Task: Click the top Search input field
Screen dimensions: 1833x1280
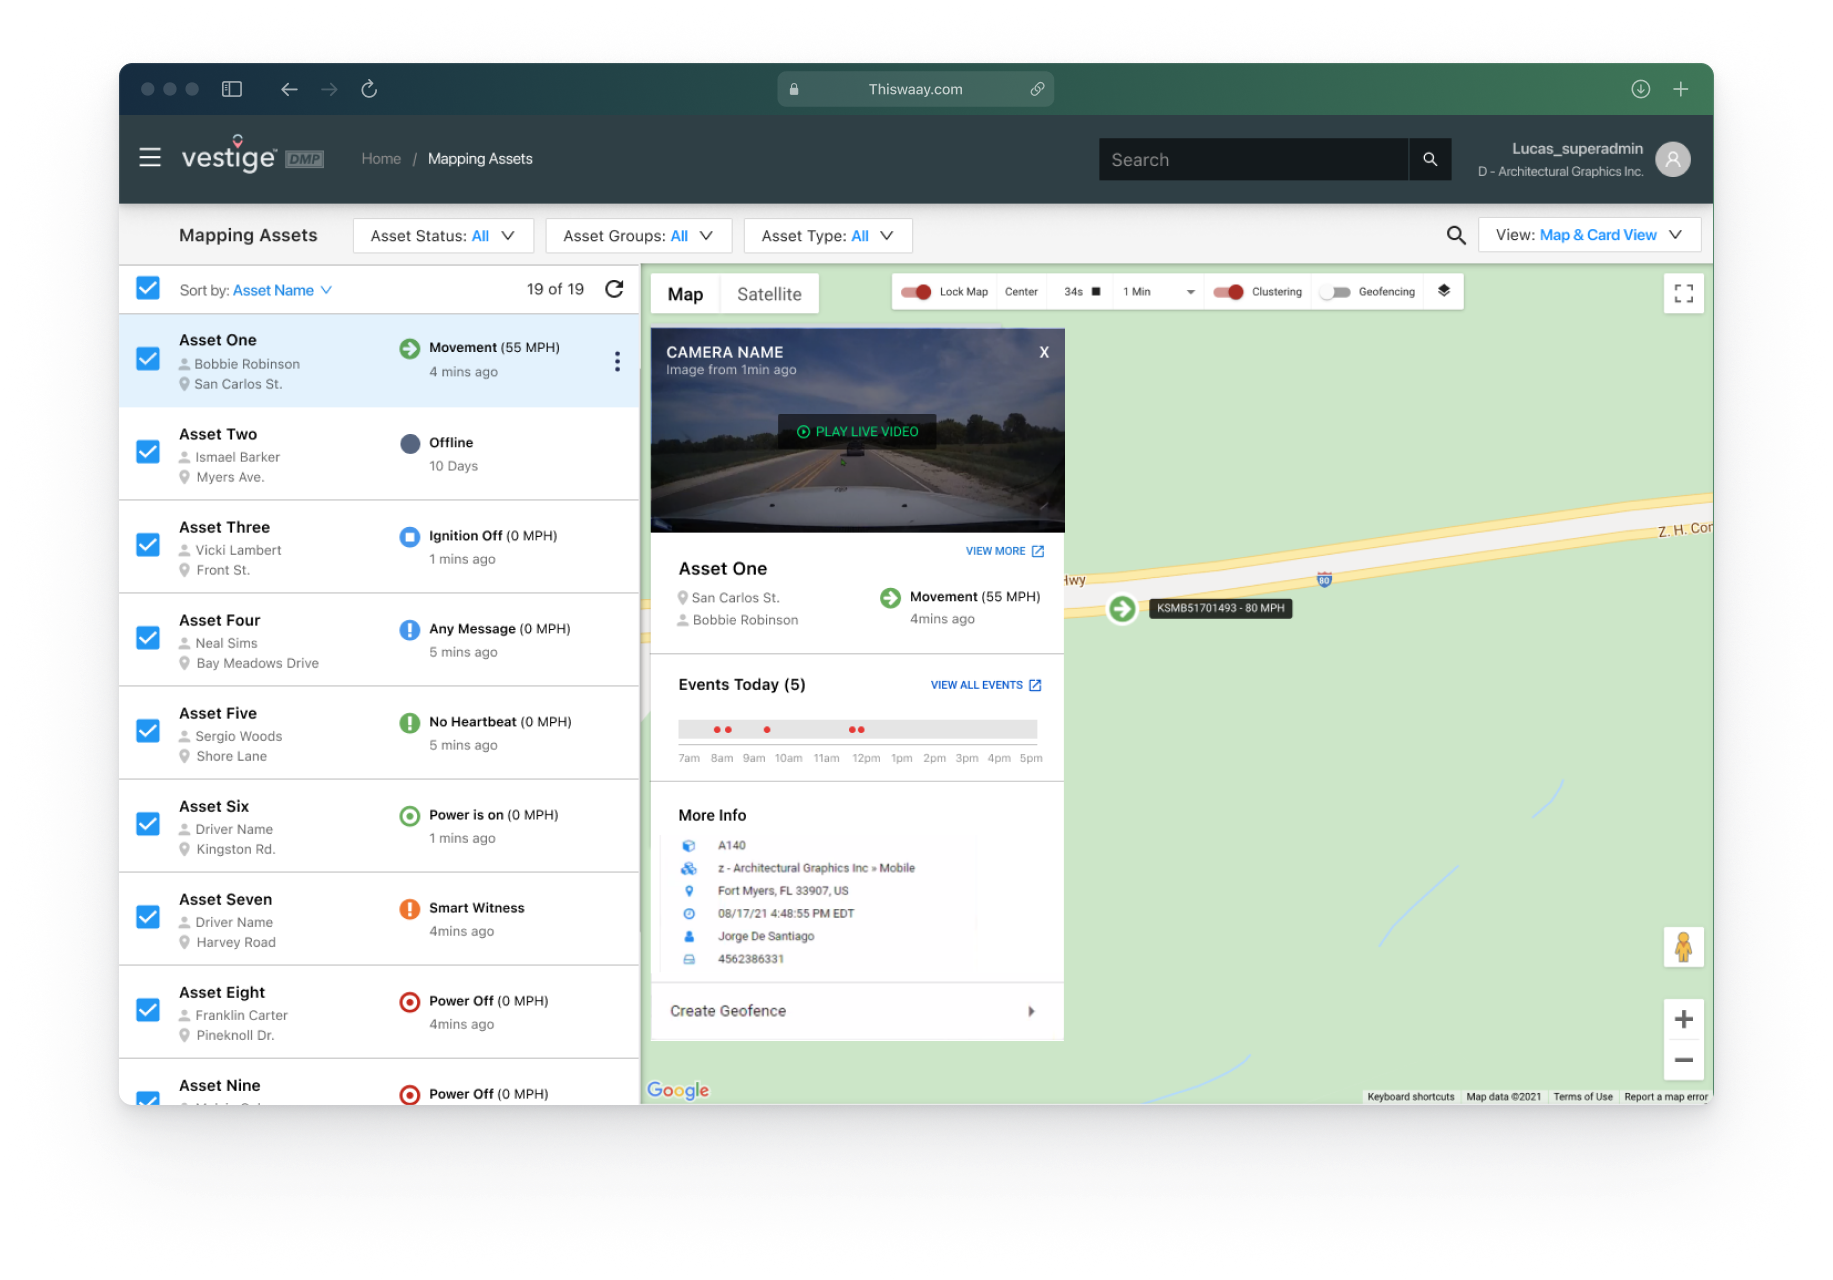Action: (1253, 160)
